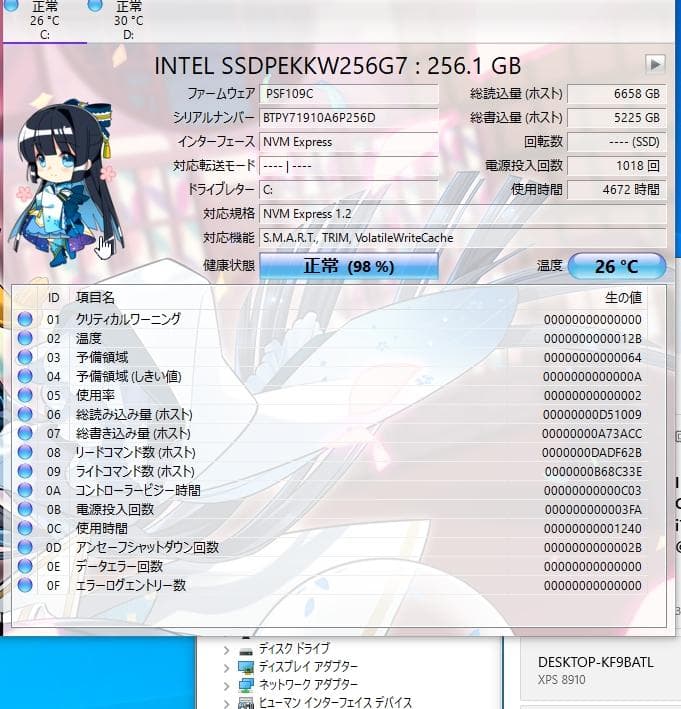
Task: Click the total host reads value 6658 GB
Action: click(617, 94)
